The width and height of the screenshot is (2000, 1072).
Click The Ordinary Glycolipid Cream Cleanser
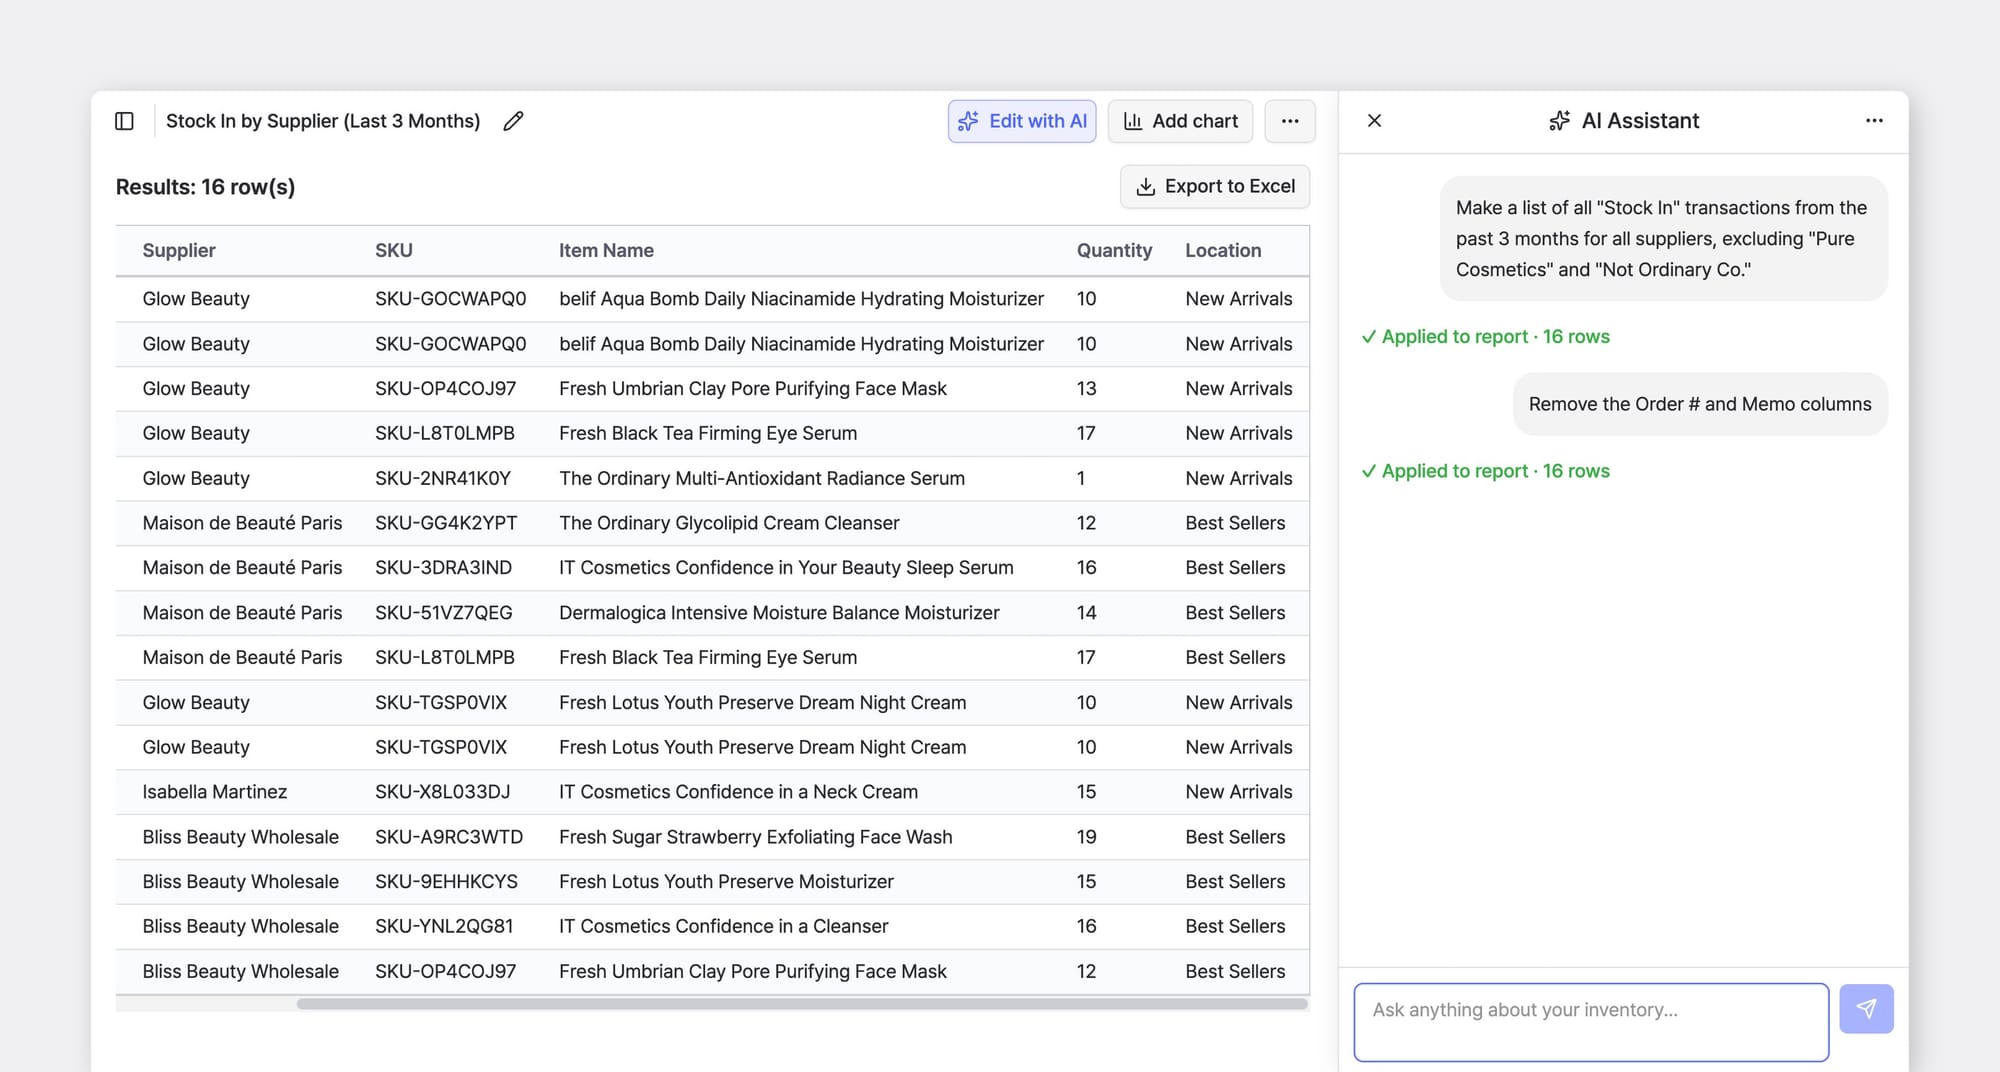pyautogui.click(x=729, y=523)
